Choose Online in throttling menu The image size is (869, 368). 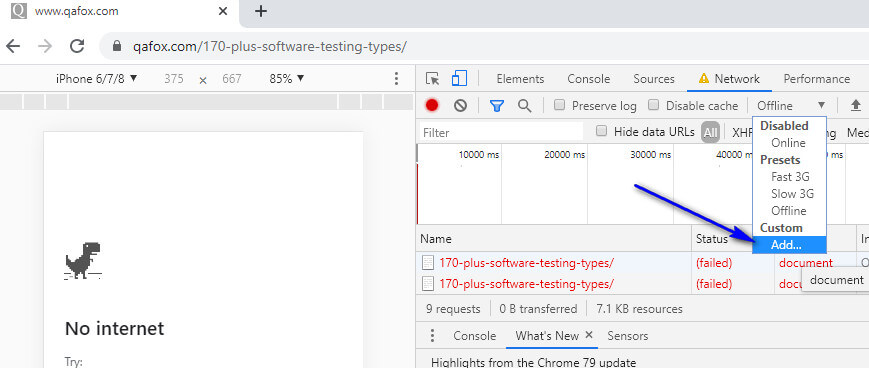point(789,143)
